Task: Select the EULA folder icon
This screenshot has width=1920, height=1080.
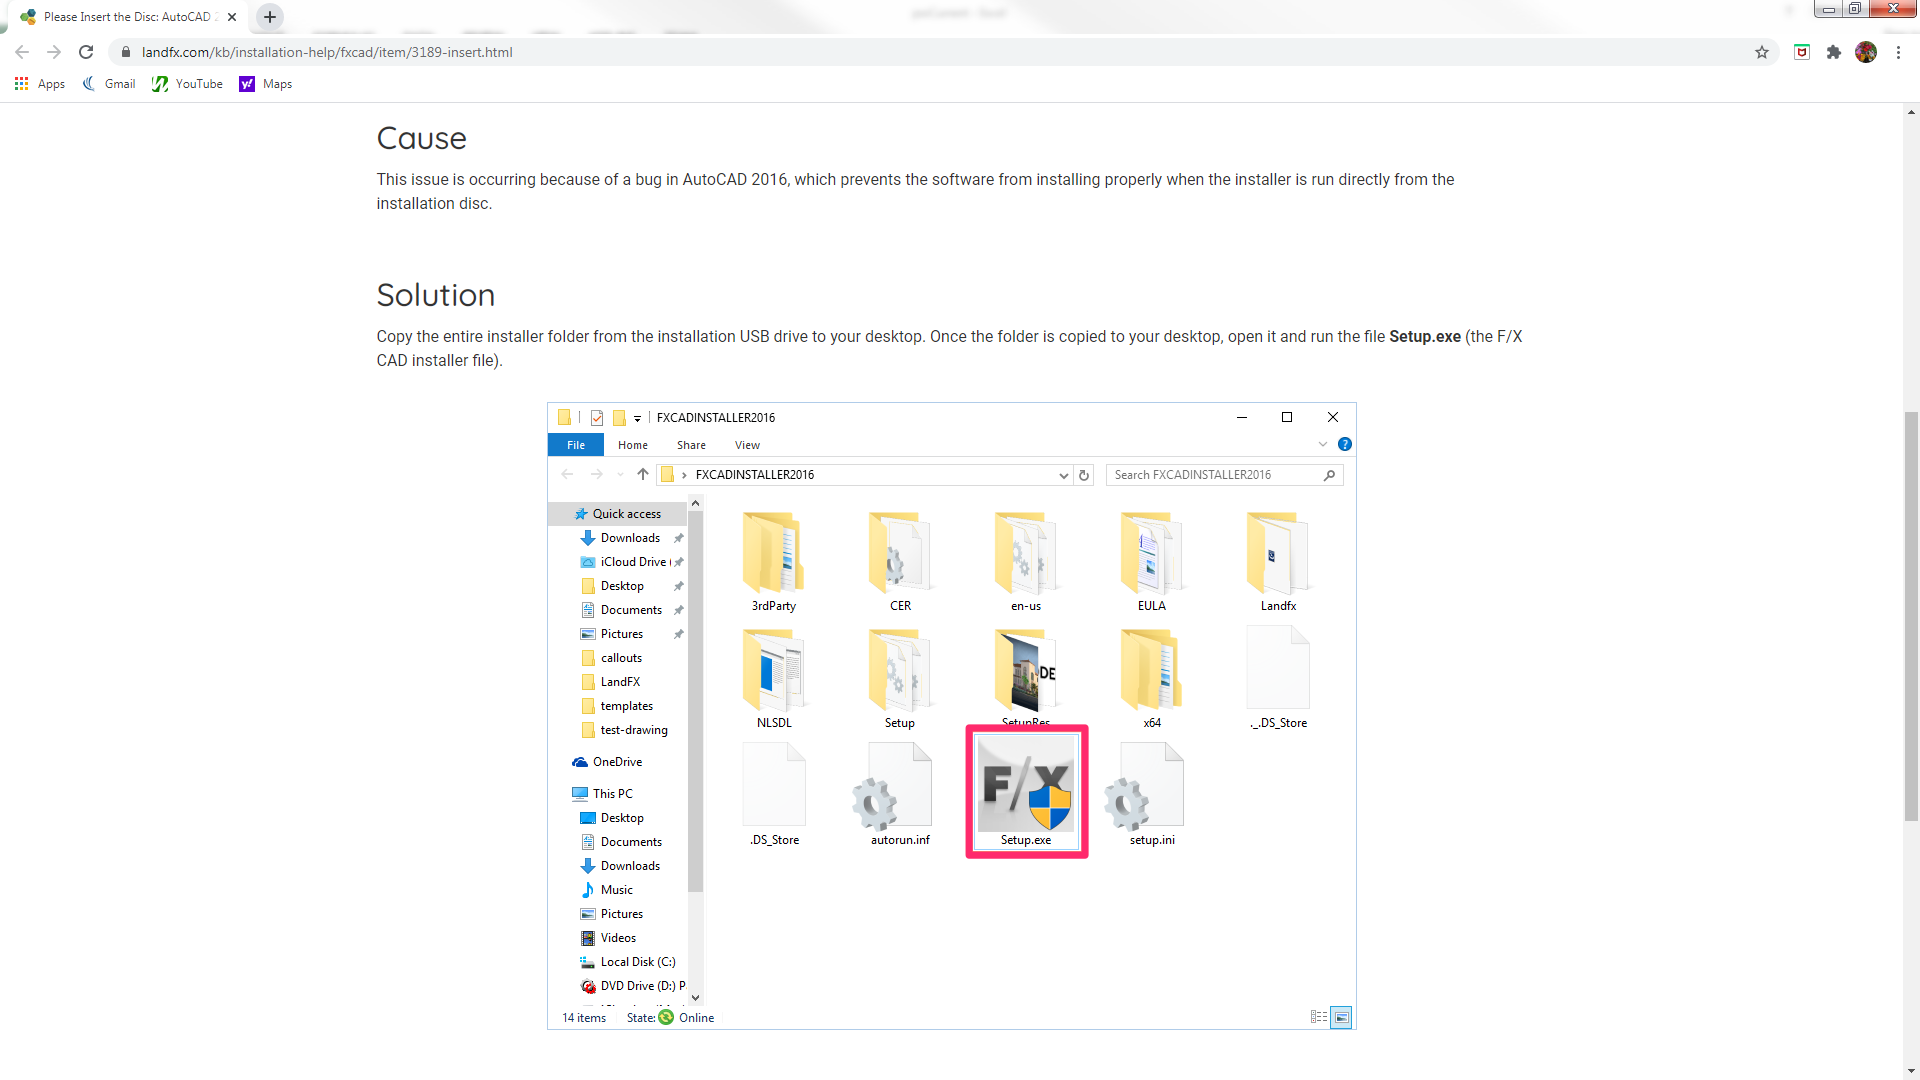Action: click(x=1152, y=552)
